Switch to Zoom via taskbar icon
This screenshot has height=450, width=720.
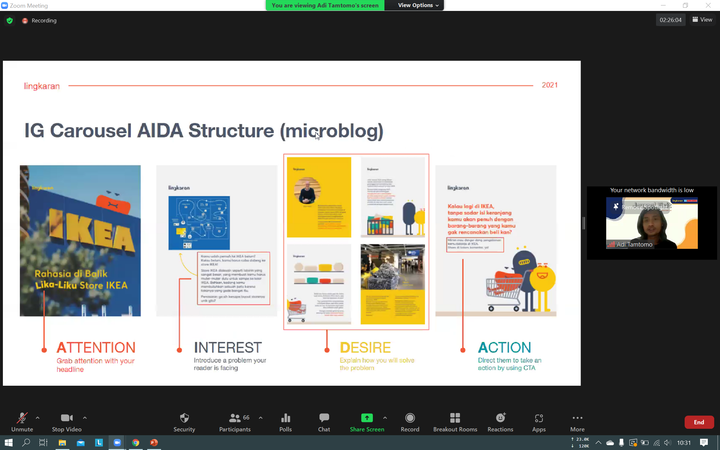117,443
